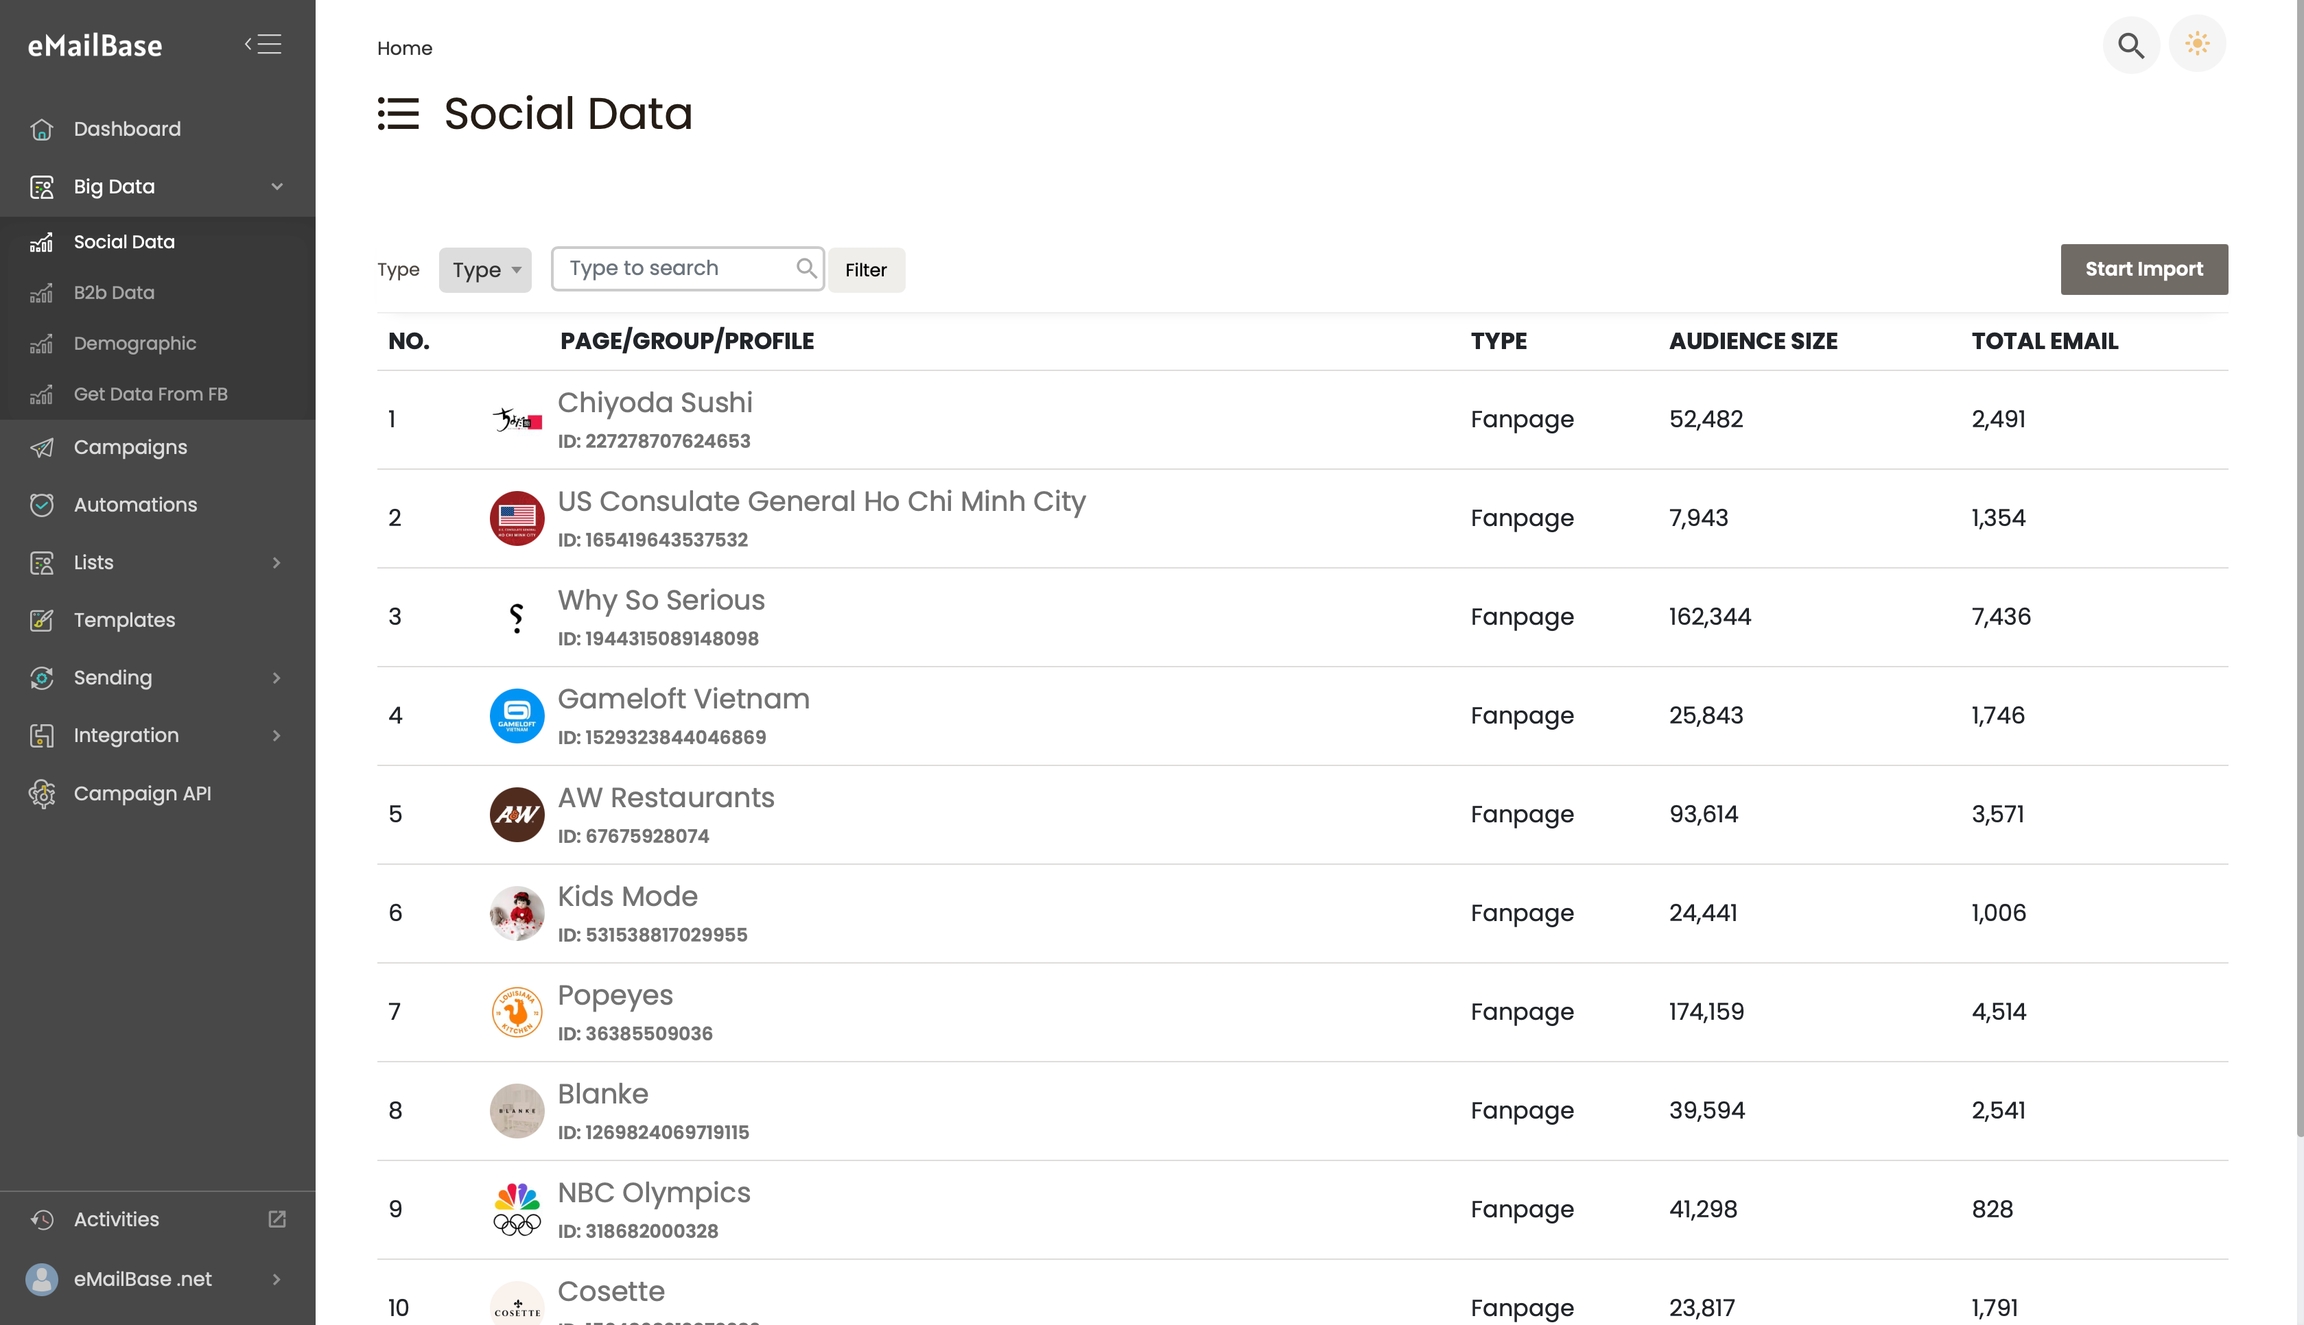Toggle light/dark theme sun icon
This screenshot has width=2304, height=1325.
(2197, 44)
